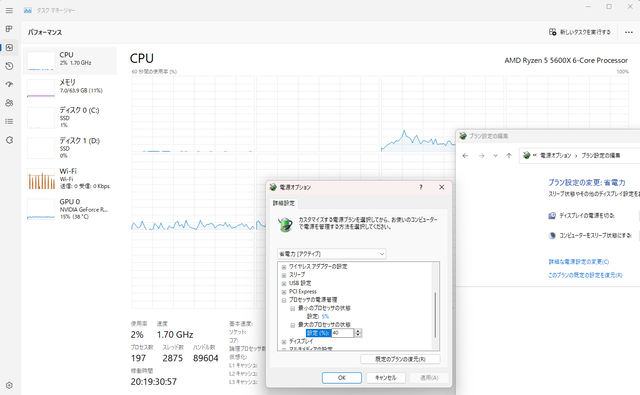
Task: Click 適用(A) button in 電源オプション dialog
Action: 429,378
